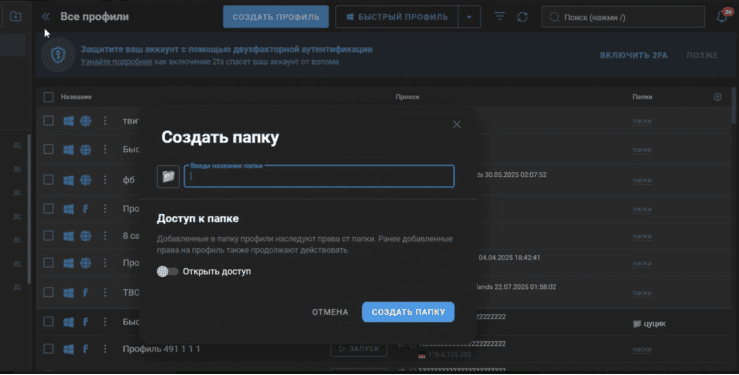Check the box in the цуцик folder row
This screenshot has height=375, width=739.
[x=49, y=321]
